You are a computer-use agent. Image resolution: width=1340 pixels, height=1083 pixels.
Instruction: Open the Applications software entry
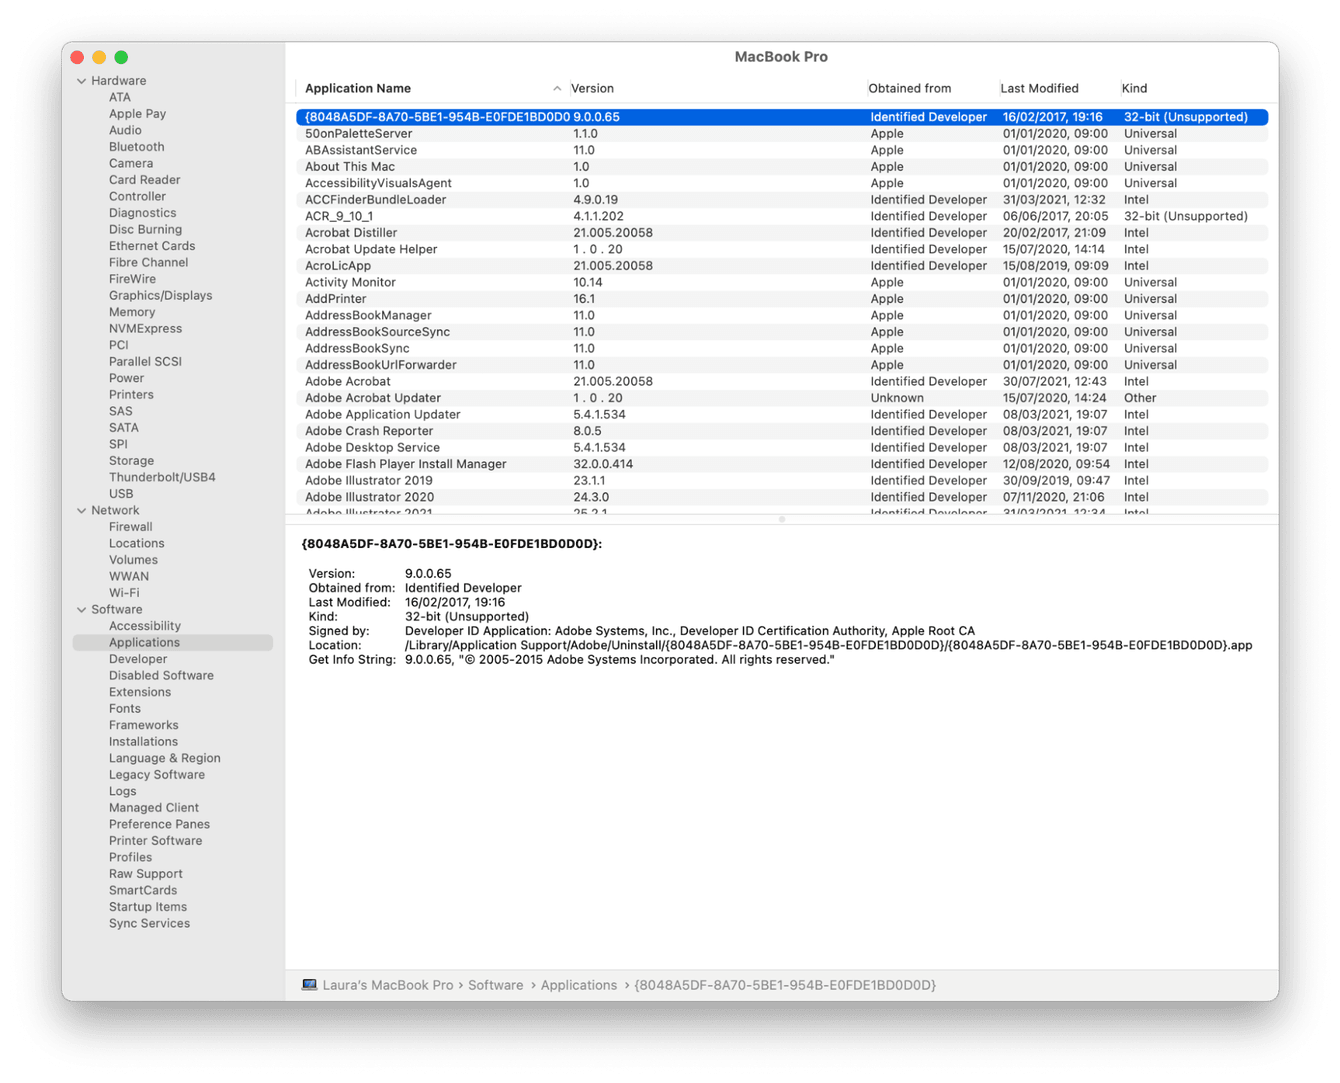172,643
